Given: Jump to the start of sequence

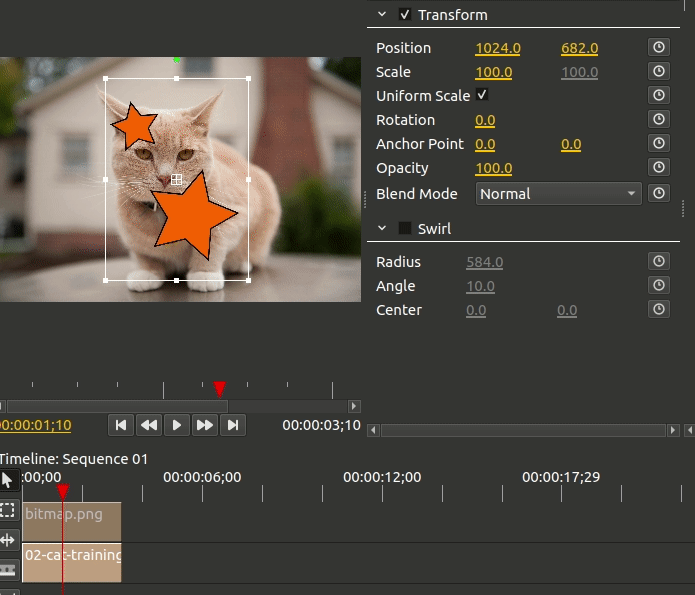Looking at the screenshot, I should tap(121, 425).
